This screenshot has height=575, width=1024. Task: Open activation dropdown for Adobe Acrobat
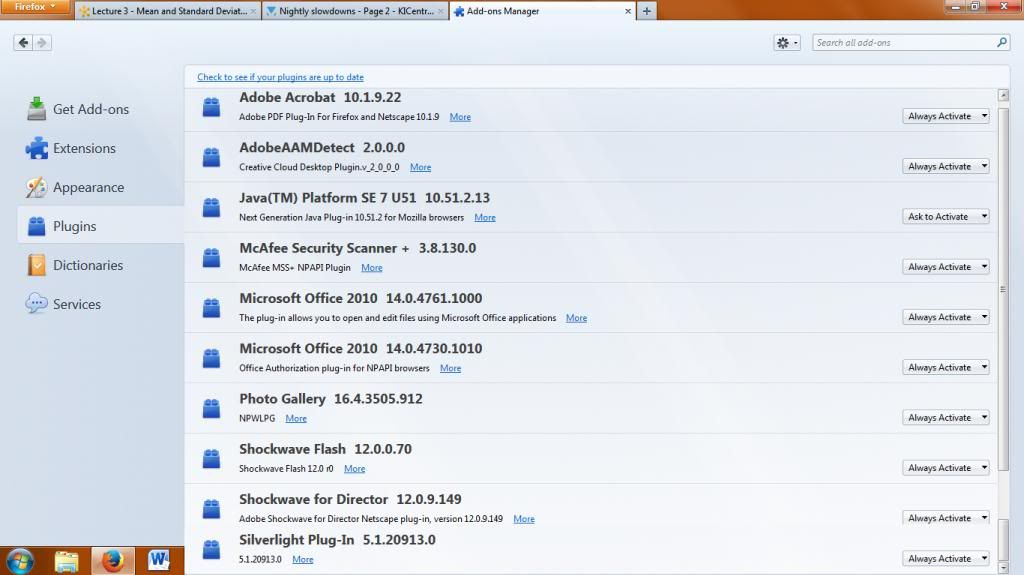point(946,116)
